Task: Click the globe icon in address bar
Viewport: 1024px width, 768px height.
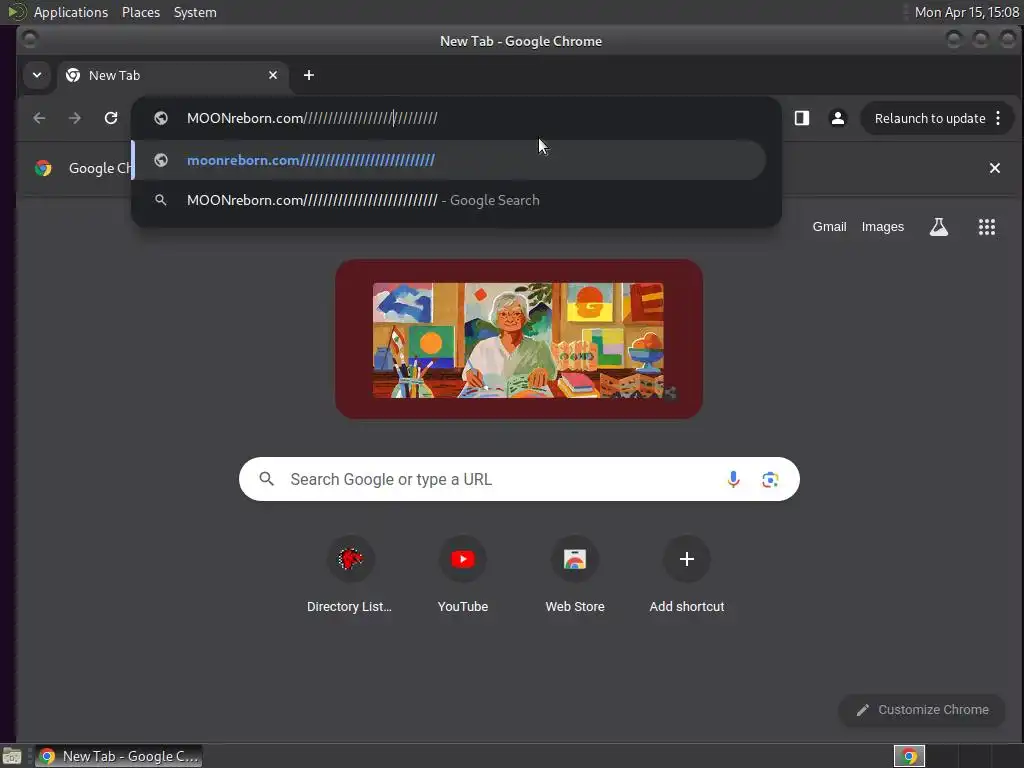Action: pos(161,118)
